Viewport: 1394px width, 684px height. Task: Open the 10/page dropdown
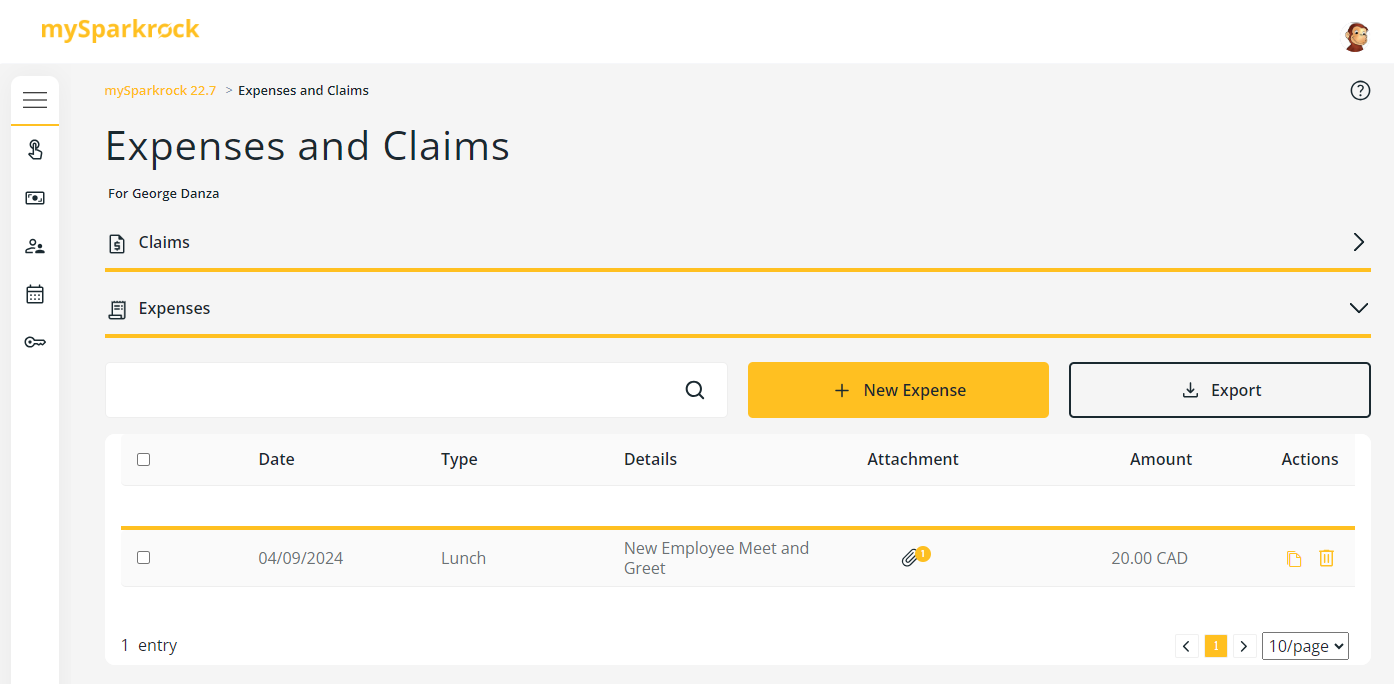tap(1305, 646)
